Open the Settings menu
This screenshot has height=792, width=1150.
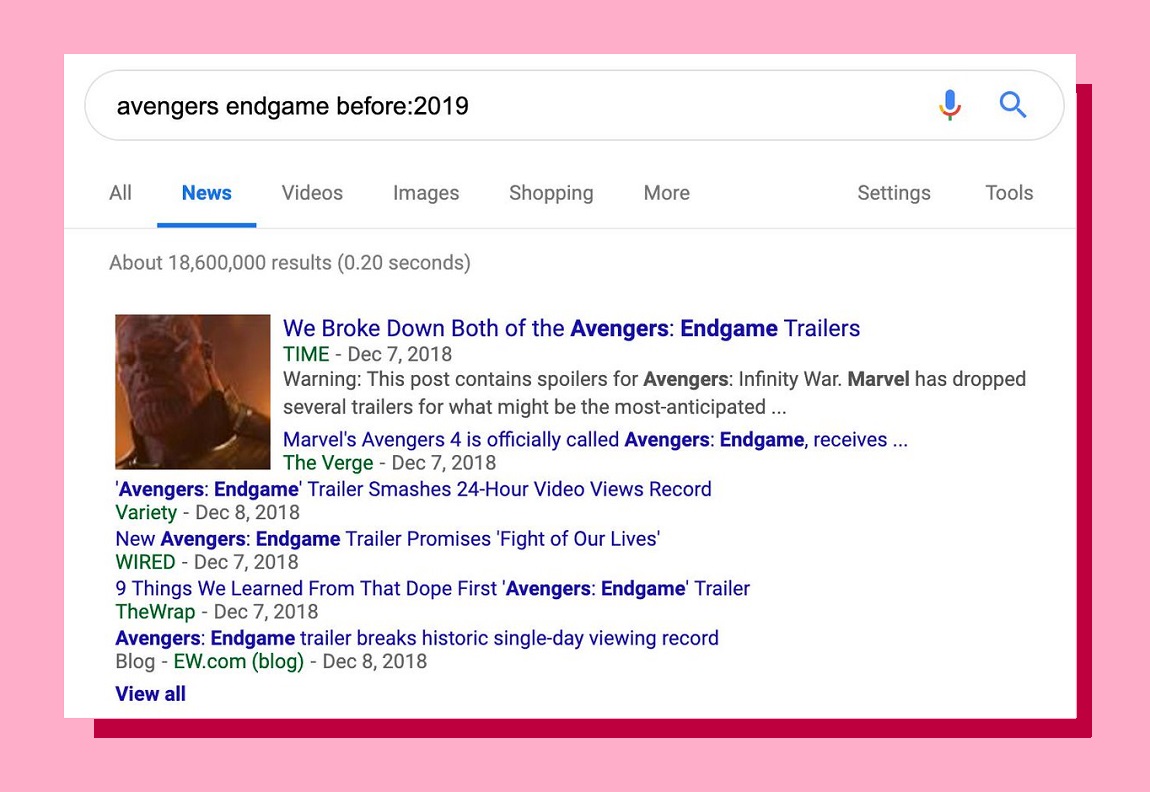point(894,193)
